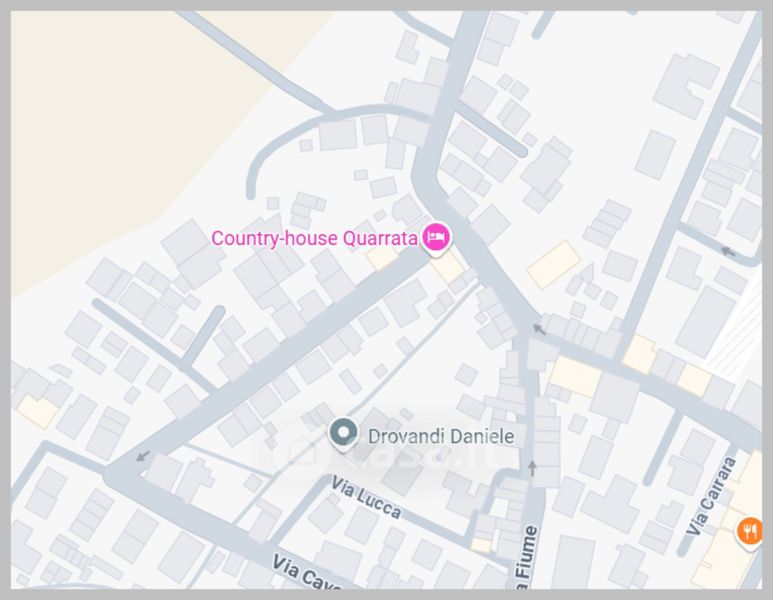Select the yellow building at the far left map edge
773x600 pixels.
click(38, 411)
